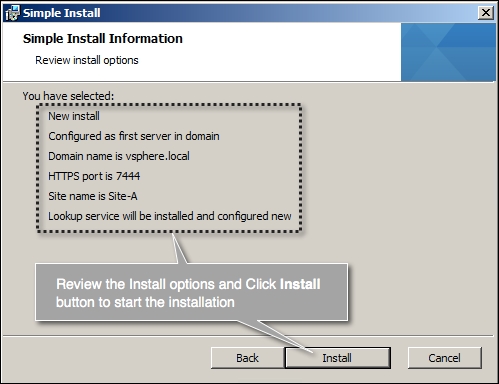Close the Simple Install dialog window
This screenshot has height=384, width=499.
pos(486,13)
